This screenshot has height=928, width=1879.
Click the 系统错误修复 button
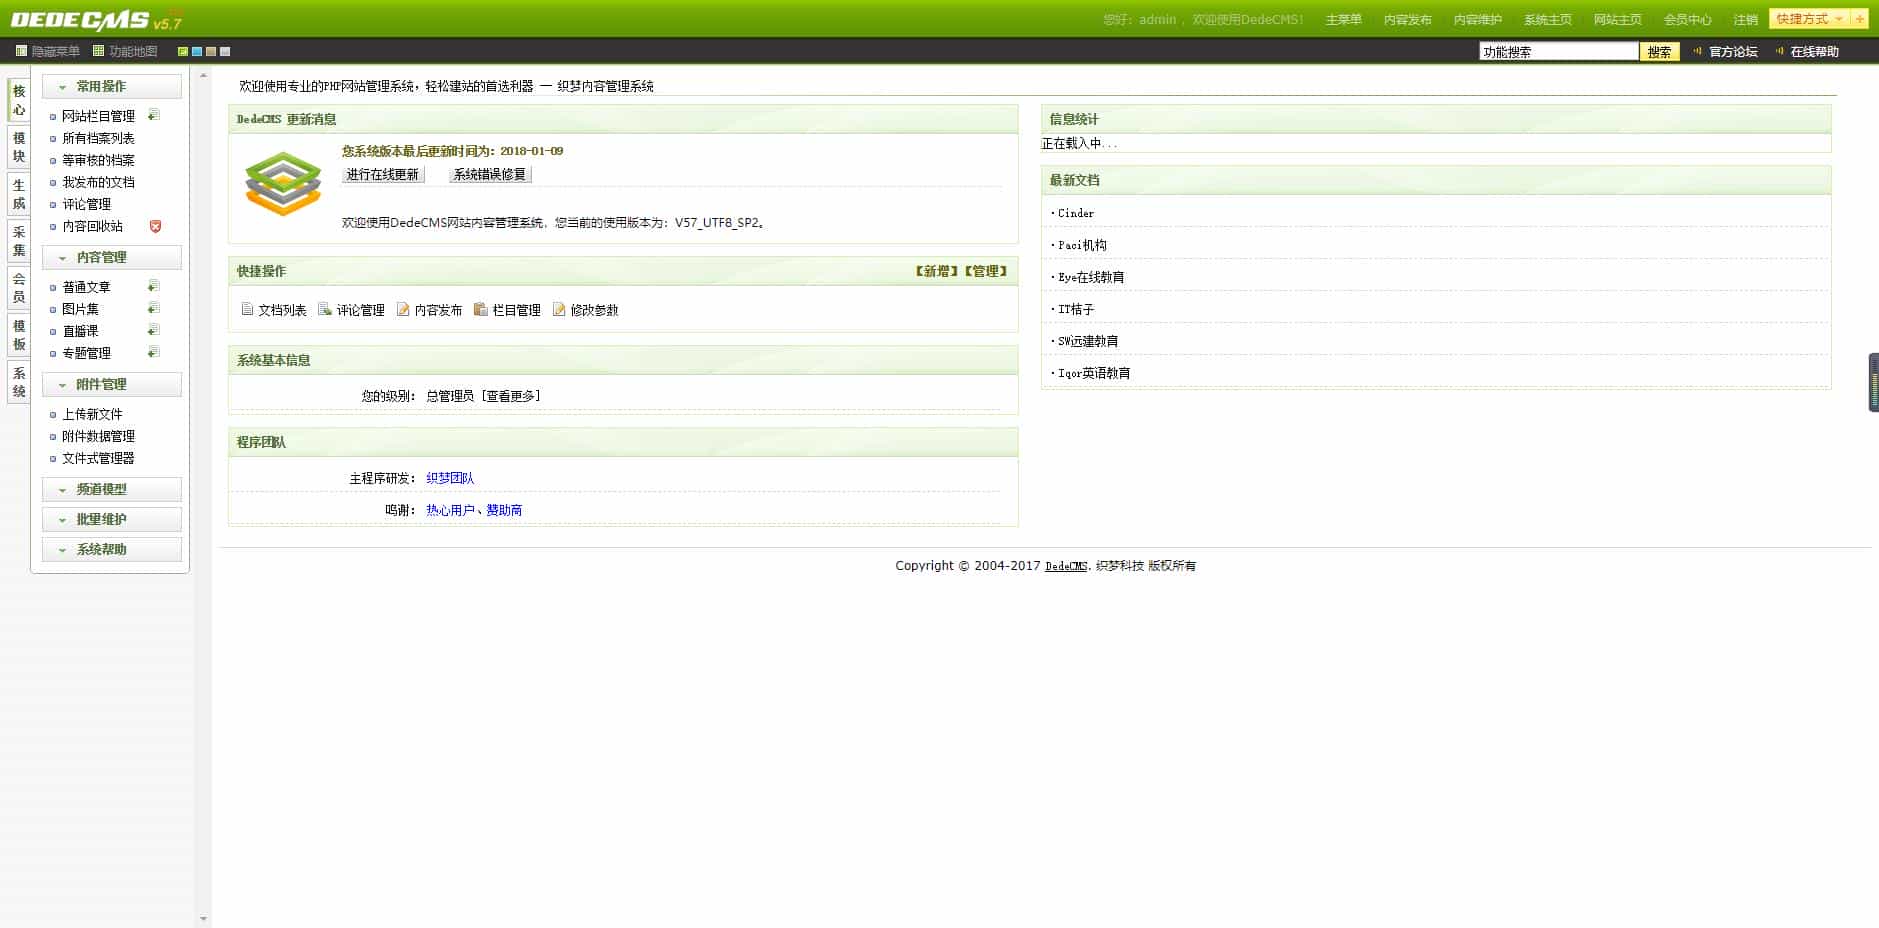point(490,174)
